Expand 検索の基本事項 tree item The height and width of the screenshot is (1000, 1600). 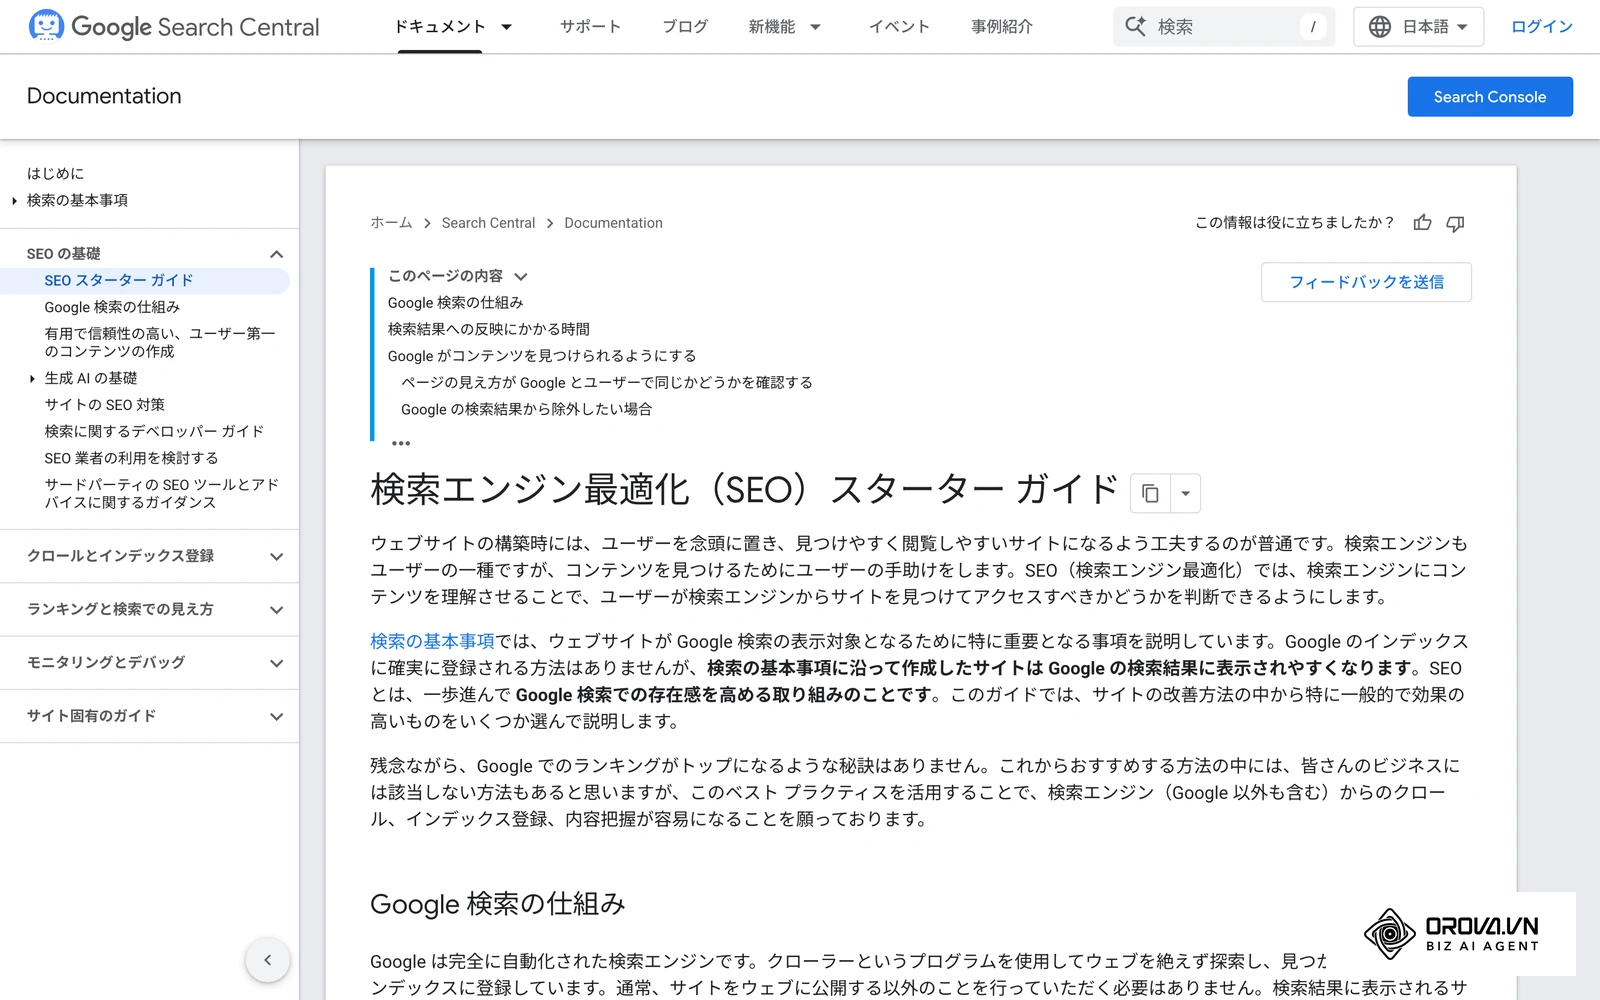(x=14, y=201)
